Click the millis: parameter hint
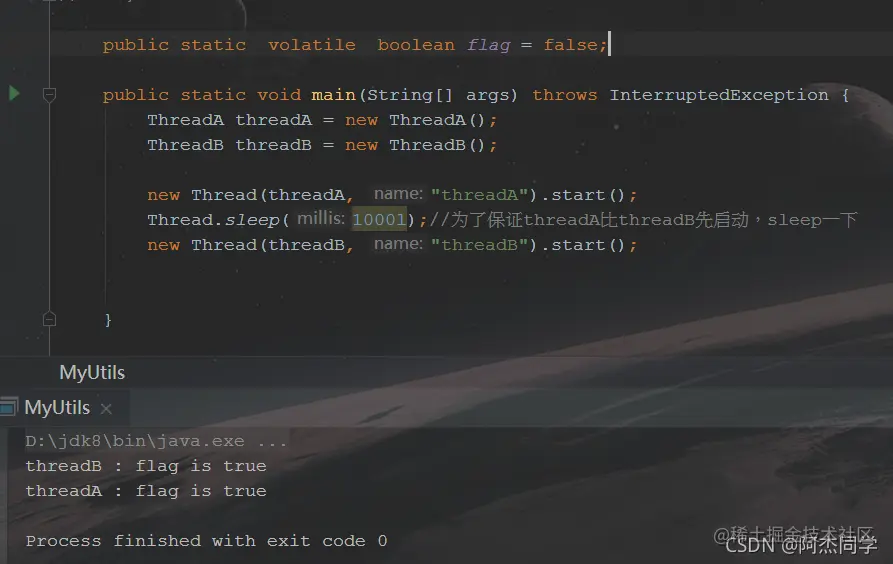893x564 pixels. (x=321, y=218)
